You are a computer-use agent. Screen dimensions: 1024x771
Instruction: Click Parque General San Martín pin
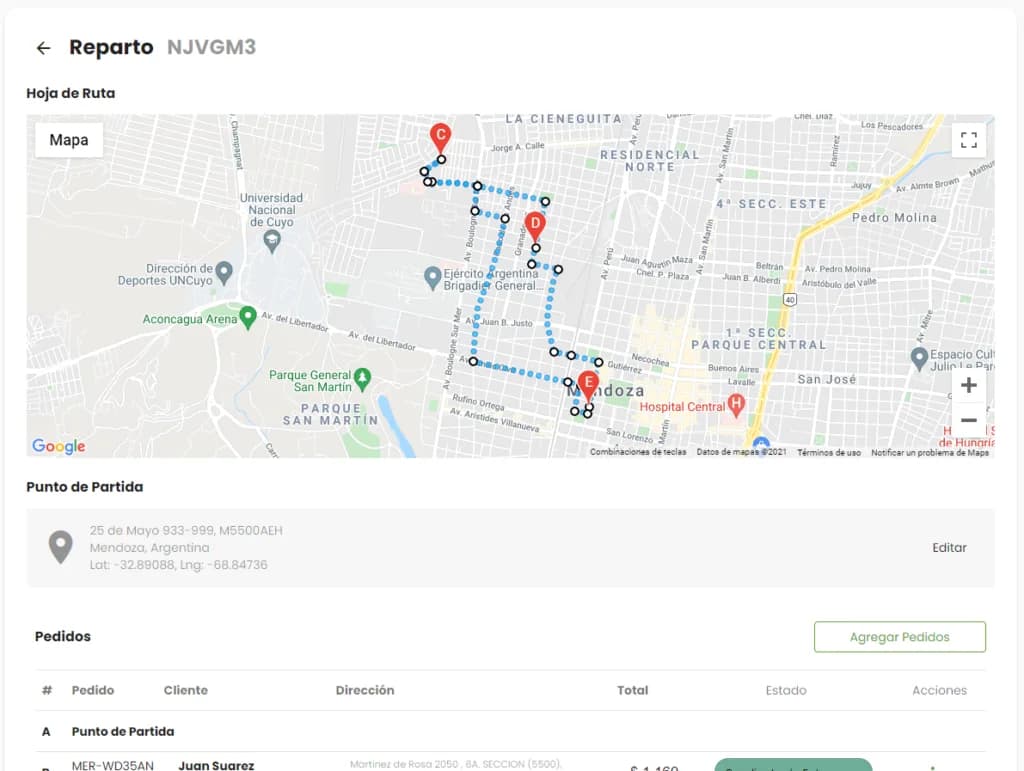point(362,379)
